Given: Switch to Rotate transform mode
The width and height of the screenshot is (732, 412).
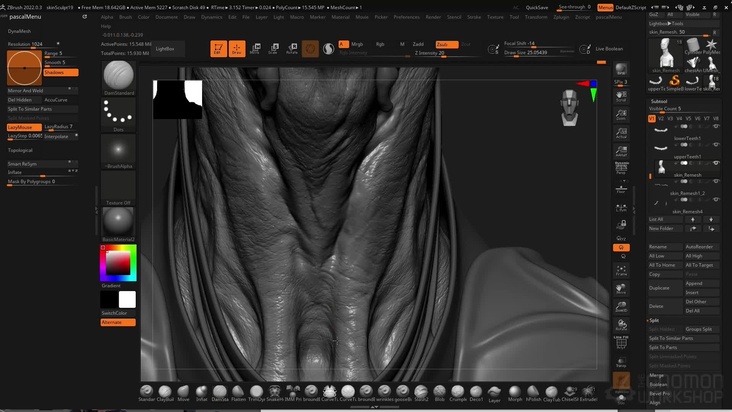Looking at the screenshot, I should (292, 49).
